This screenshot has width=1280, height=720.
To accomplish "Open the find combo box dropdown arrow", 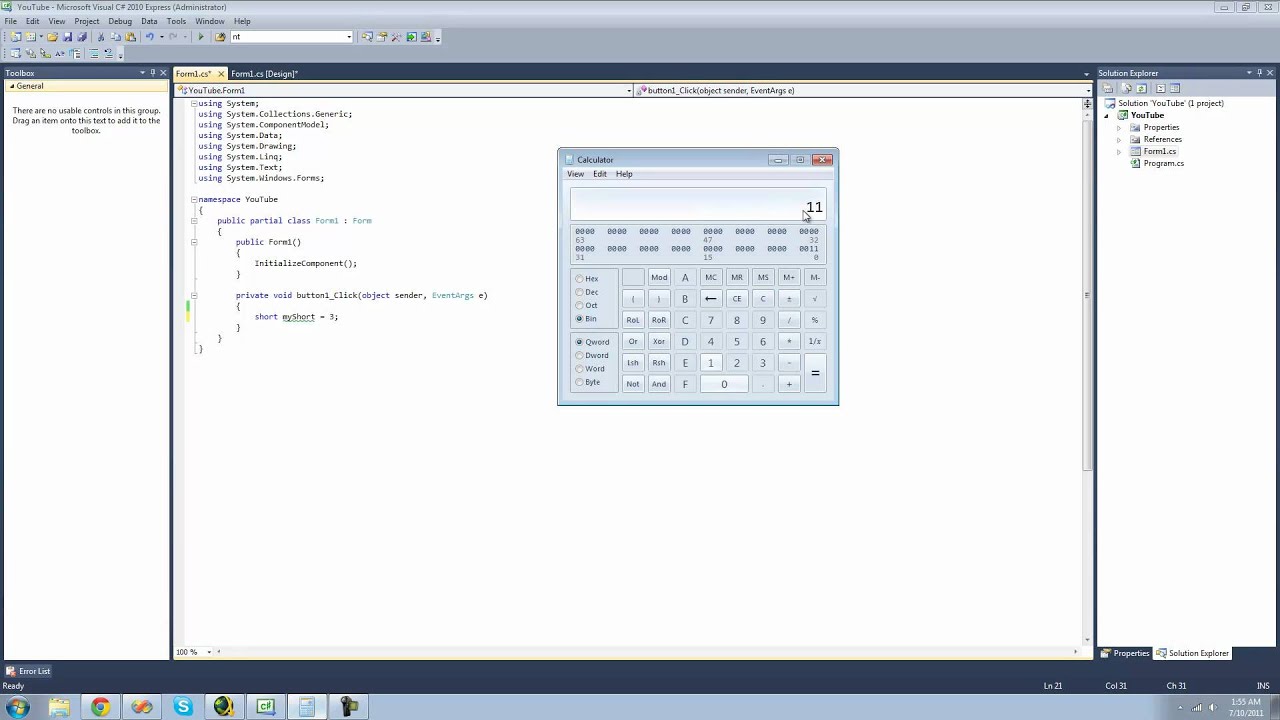I will click(x=349, y=37).
